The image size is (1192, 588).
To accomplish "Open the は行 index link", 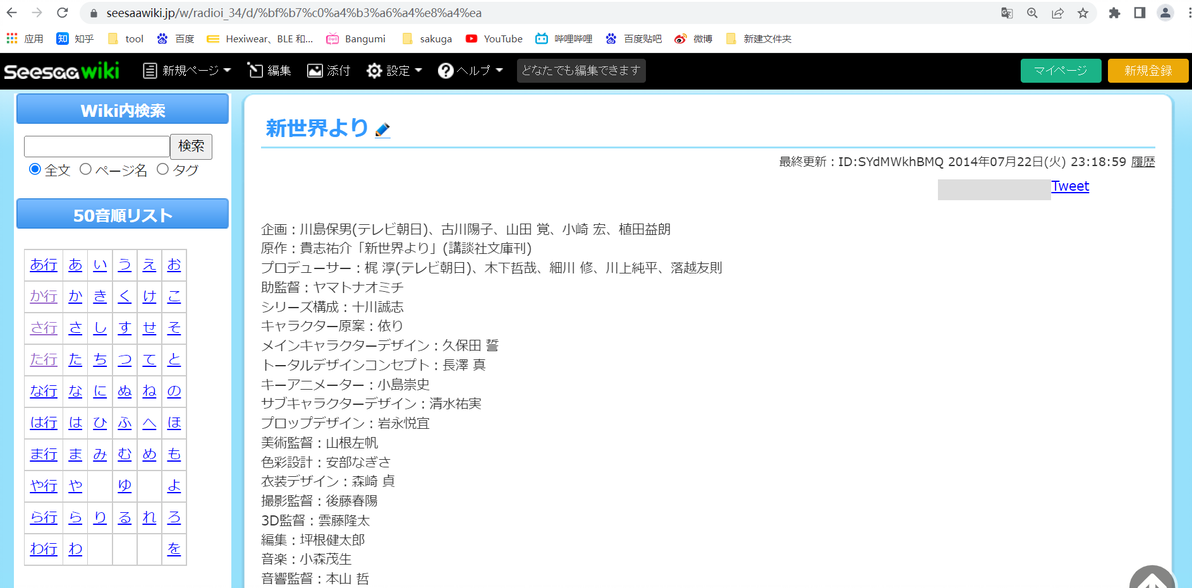I will (x=43, y=424).
